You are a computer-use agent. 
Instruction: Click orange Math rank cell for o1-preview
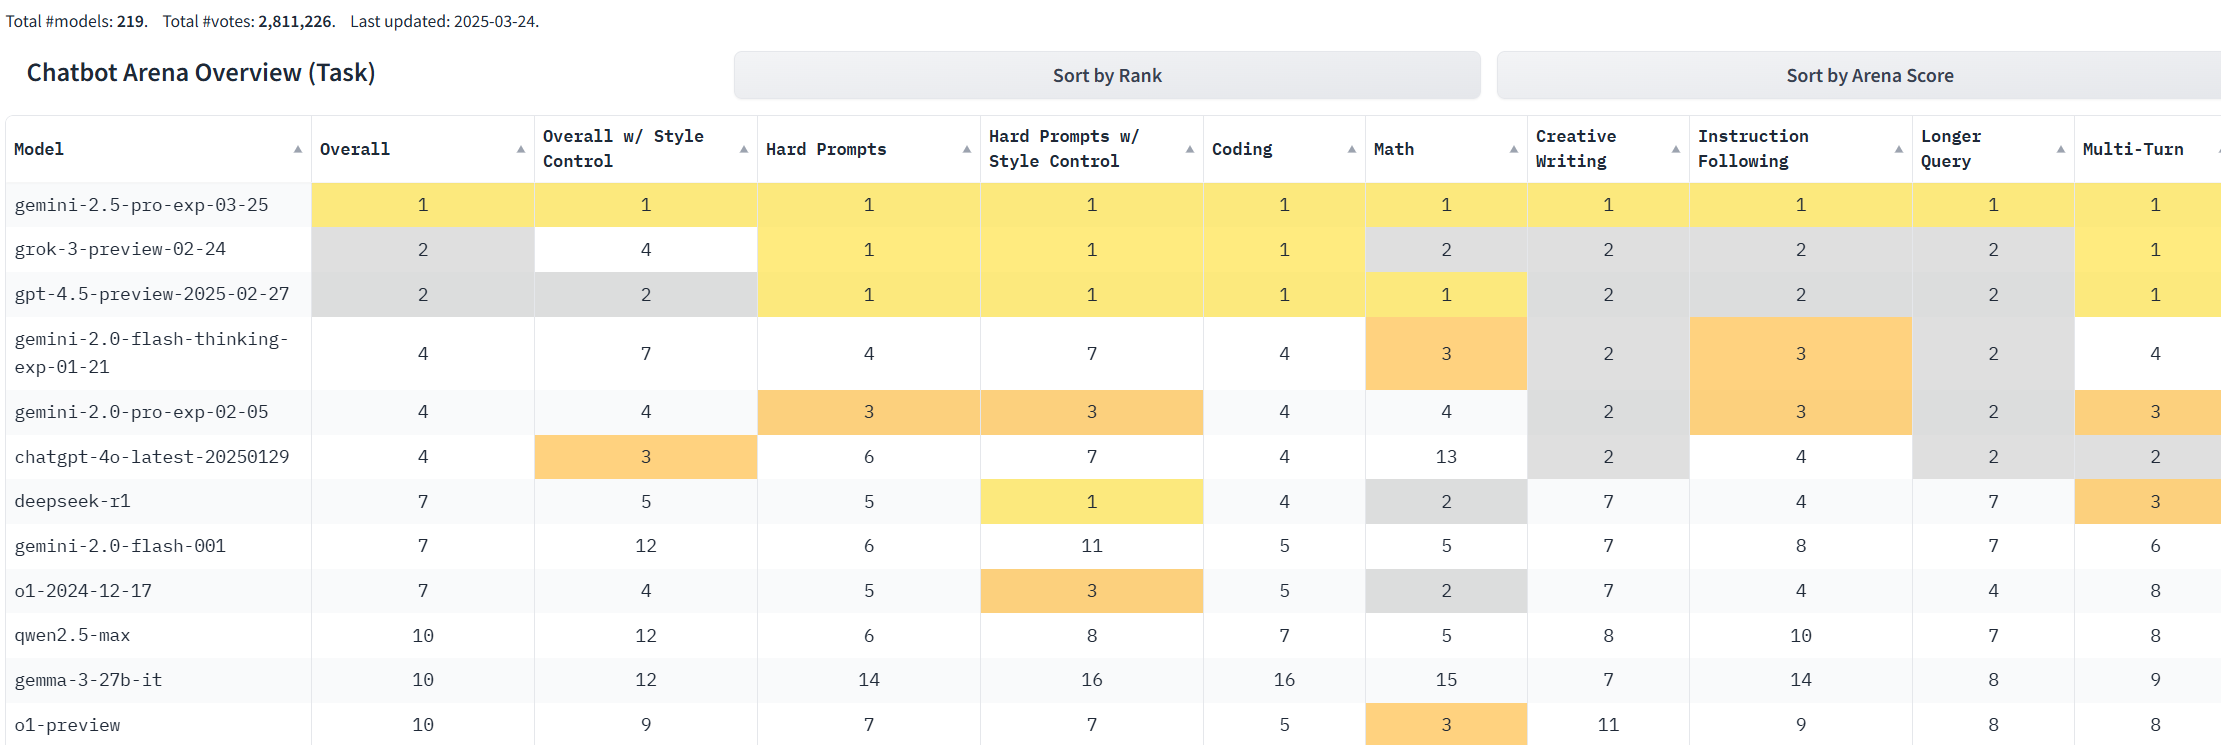(x=1446, y=725)
